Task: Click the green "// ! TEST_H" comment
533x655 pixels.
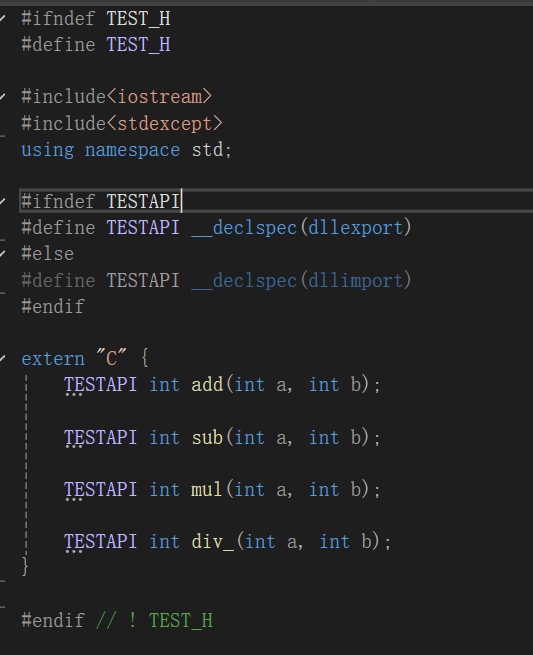Action: (x=154, y=620)
